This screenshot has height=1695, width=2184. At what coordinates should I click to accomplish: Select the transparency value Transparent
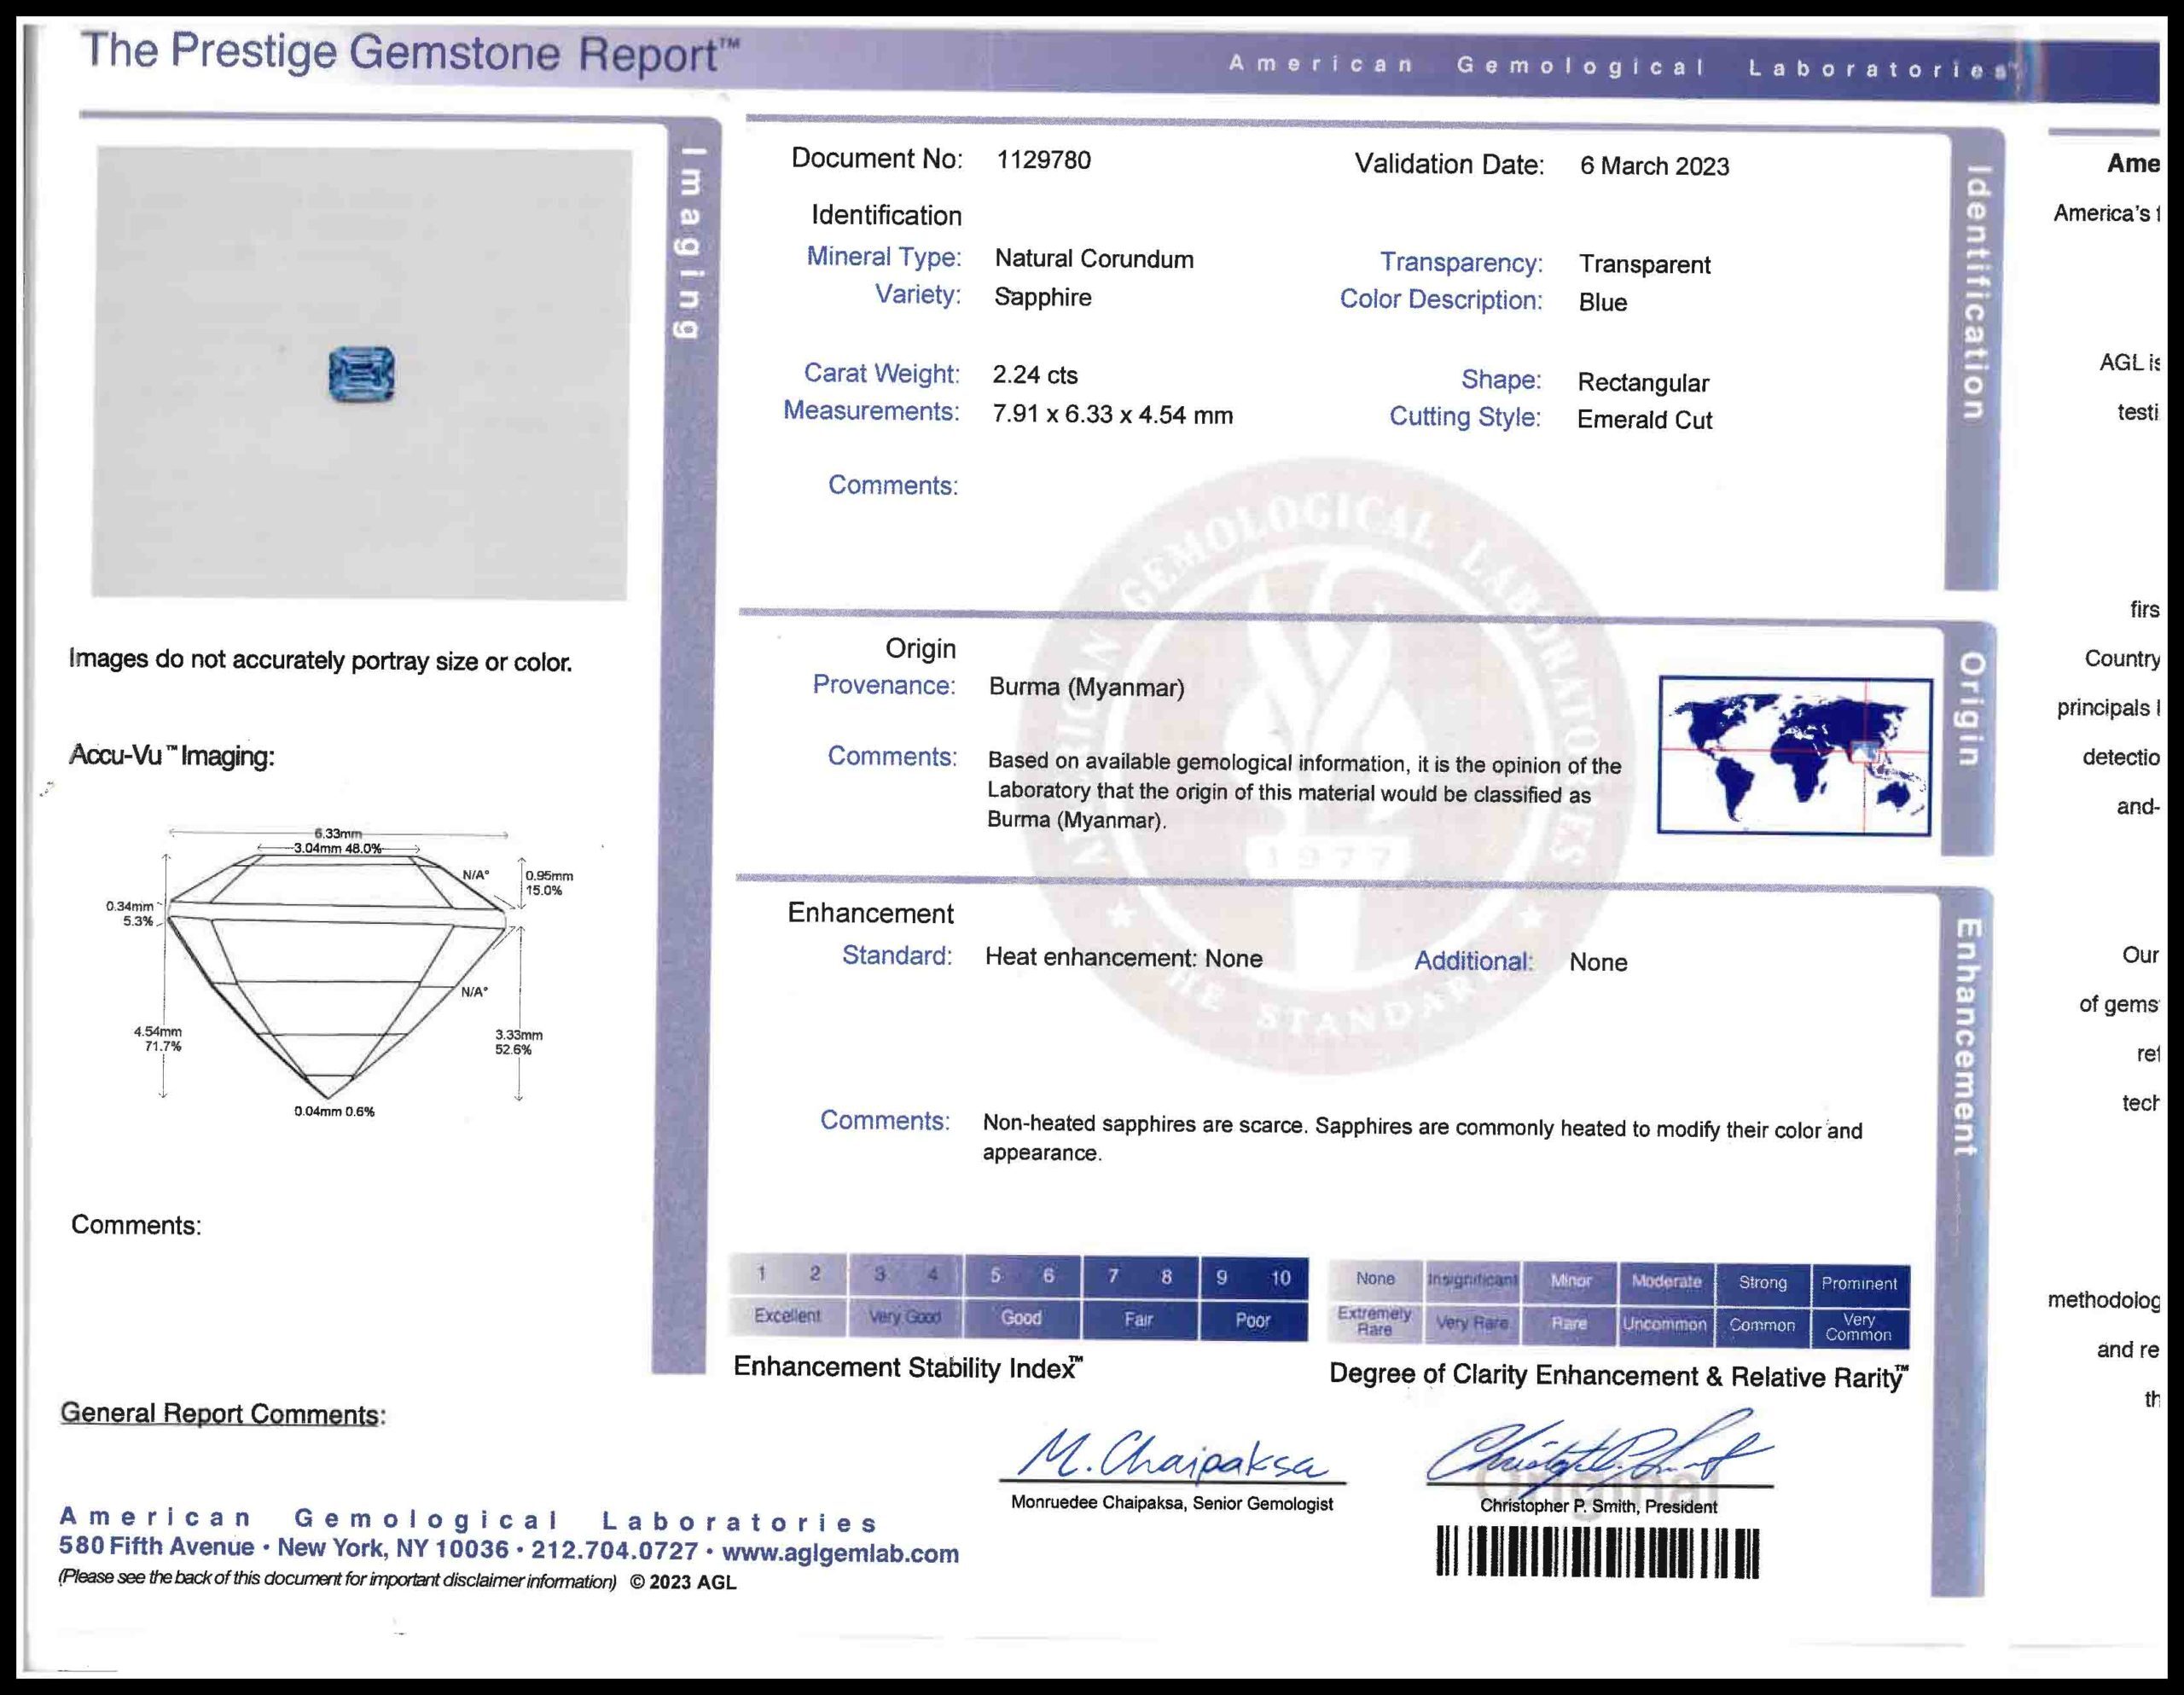[1644, 265]
